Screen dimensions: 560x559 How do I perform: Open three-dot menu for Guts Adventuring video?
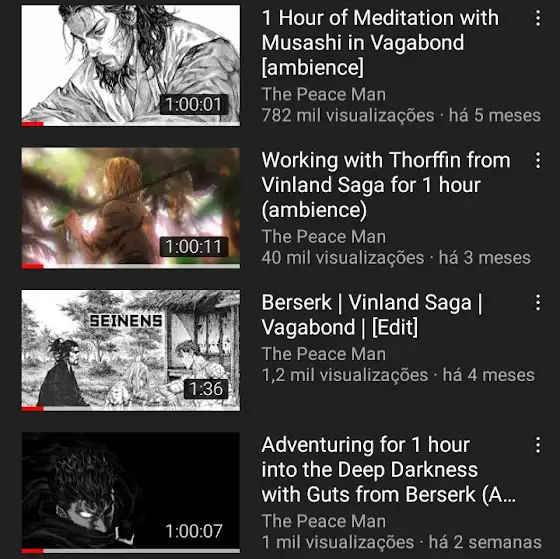(538, 445)
